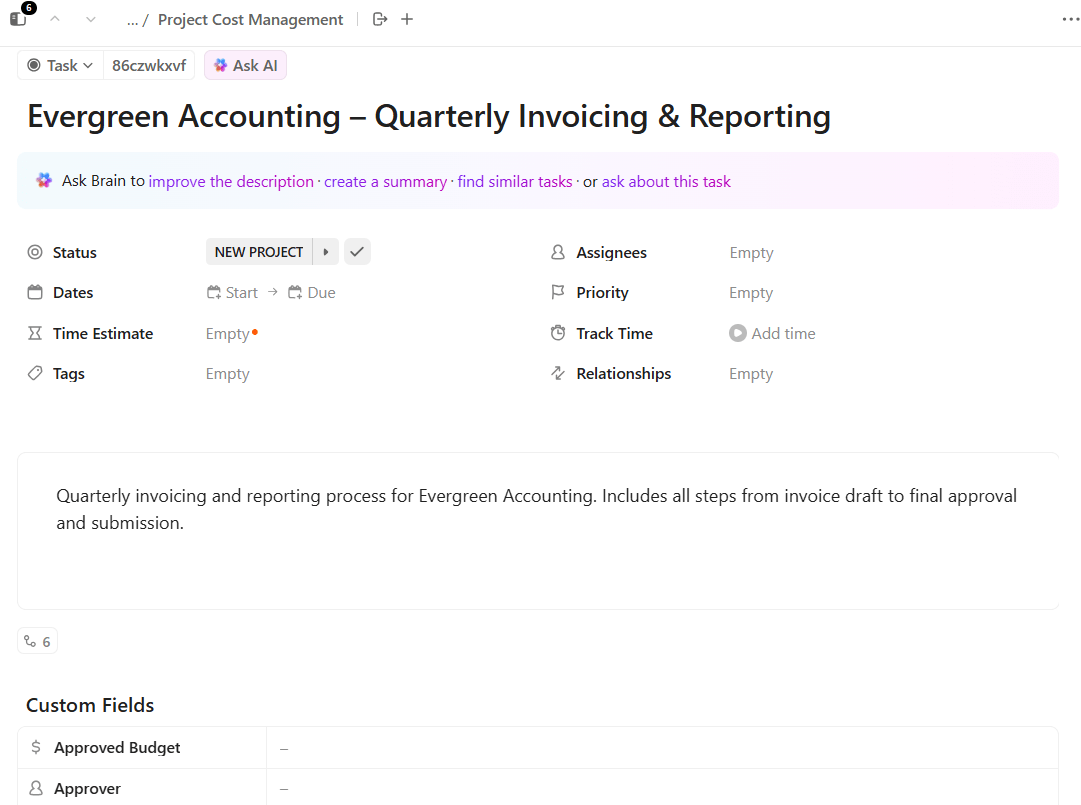Click create a summary link
1081x805 pixels.
coord(385,181)
